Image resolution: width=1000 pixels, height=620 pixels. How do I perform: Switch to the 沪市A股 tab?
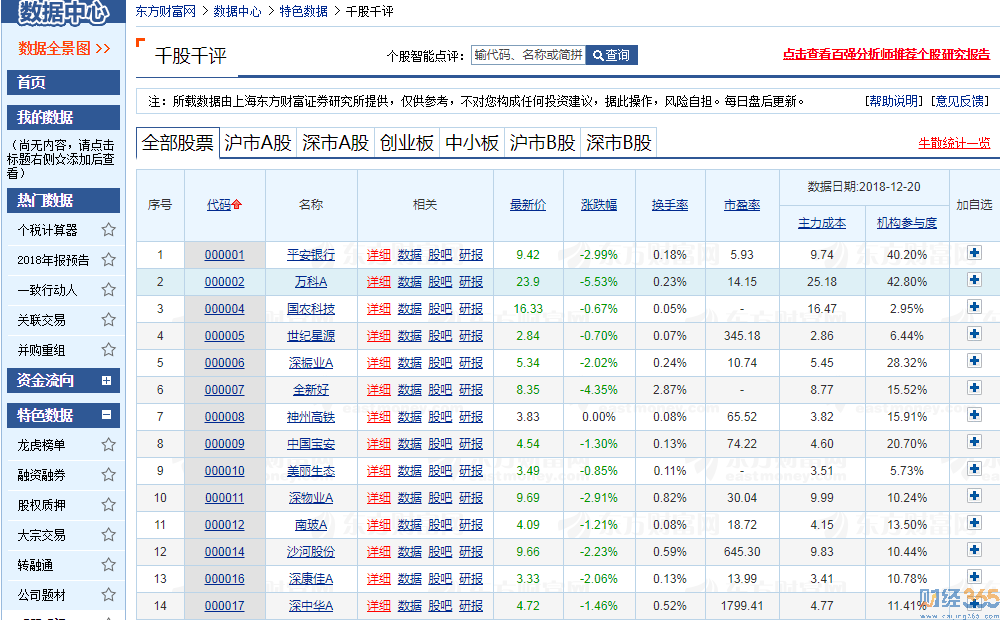tap(258, 142)
